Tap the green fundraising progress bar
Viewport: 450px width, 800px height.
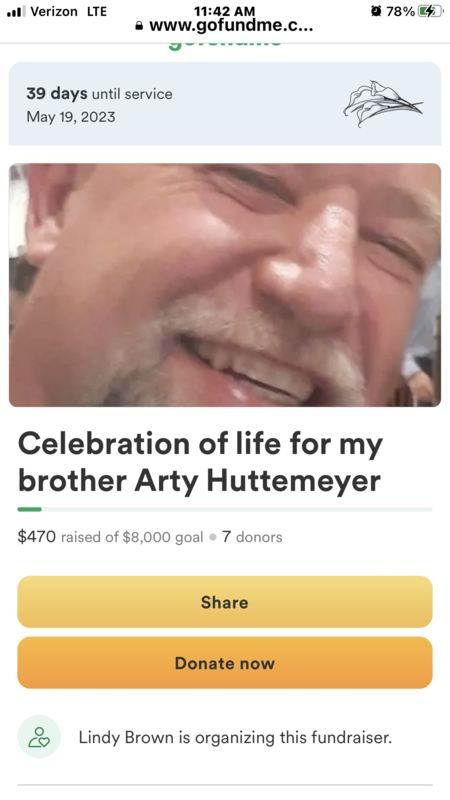point(225,509)
